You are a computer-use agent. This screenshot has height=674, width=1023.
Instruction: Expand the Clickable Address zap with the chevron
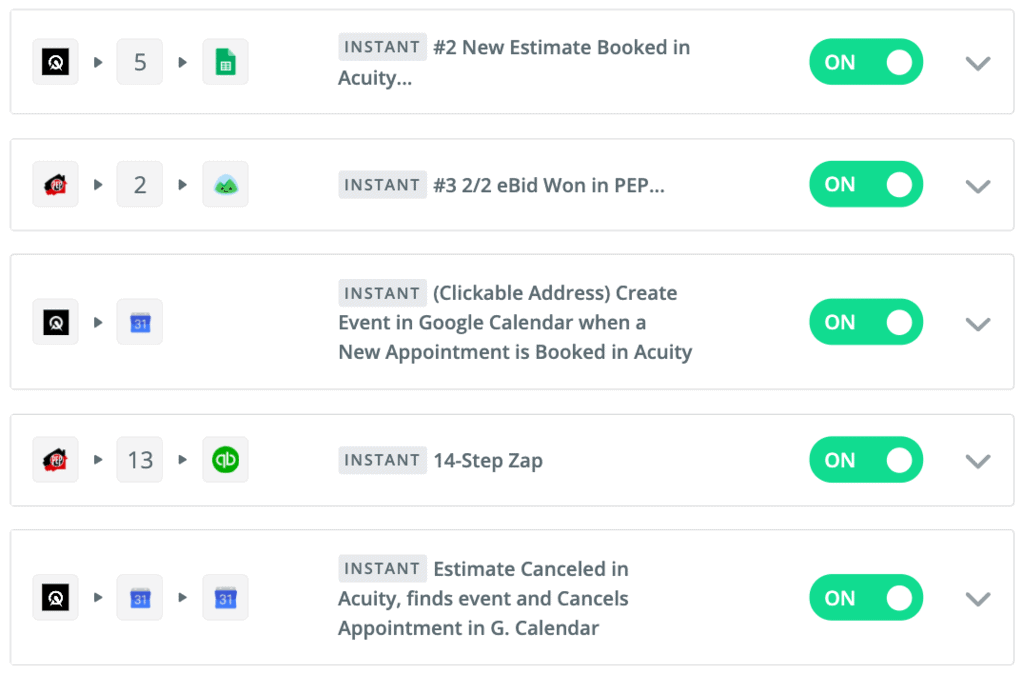pyautogui.click(x=977, y=323)
